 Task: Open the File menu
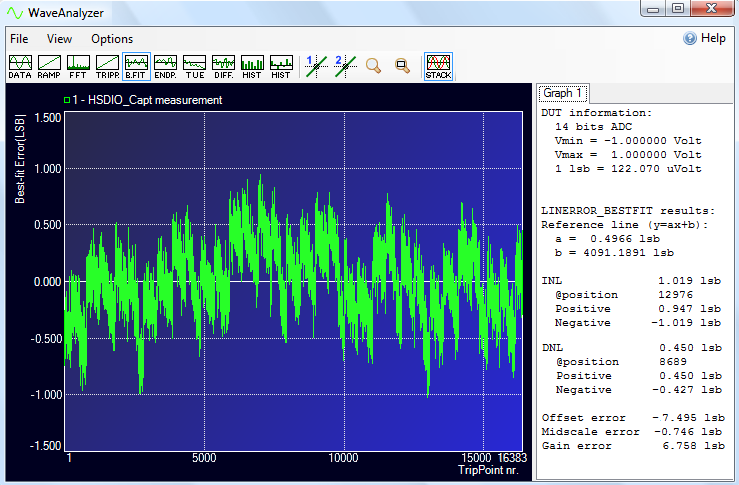click(x=19, y=39)
